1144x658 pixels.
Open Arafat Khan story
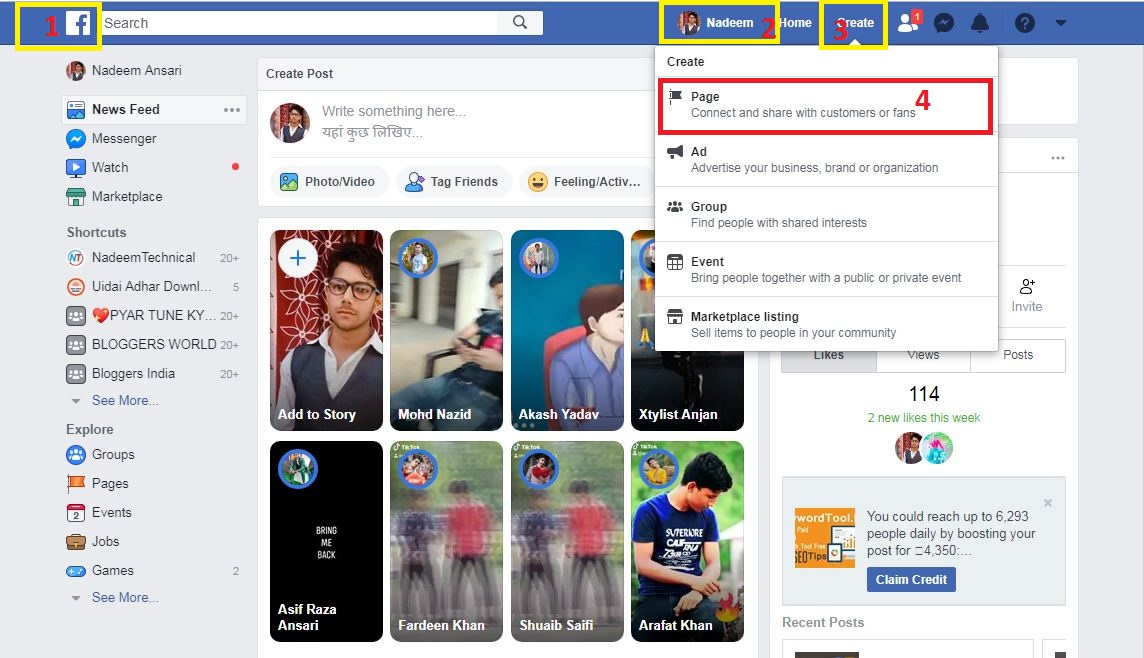[x=687, y=541]
